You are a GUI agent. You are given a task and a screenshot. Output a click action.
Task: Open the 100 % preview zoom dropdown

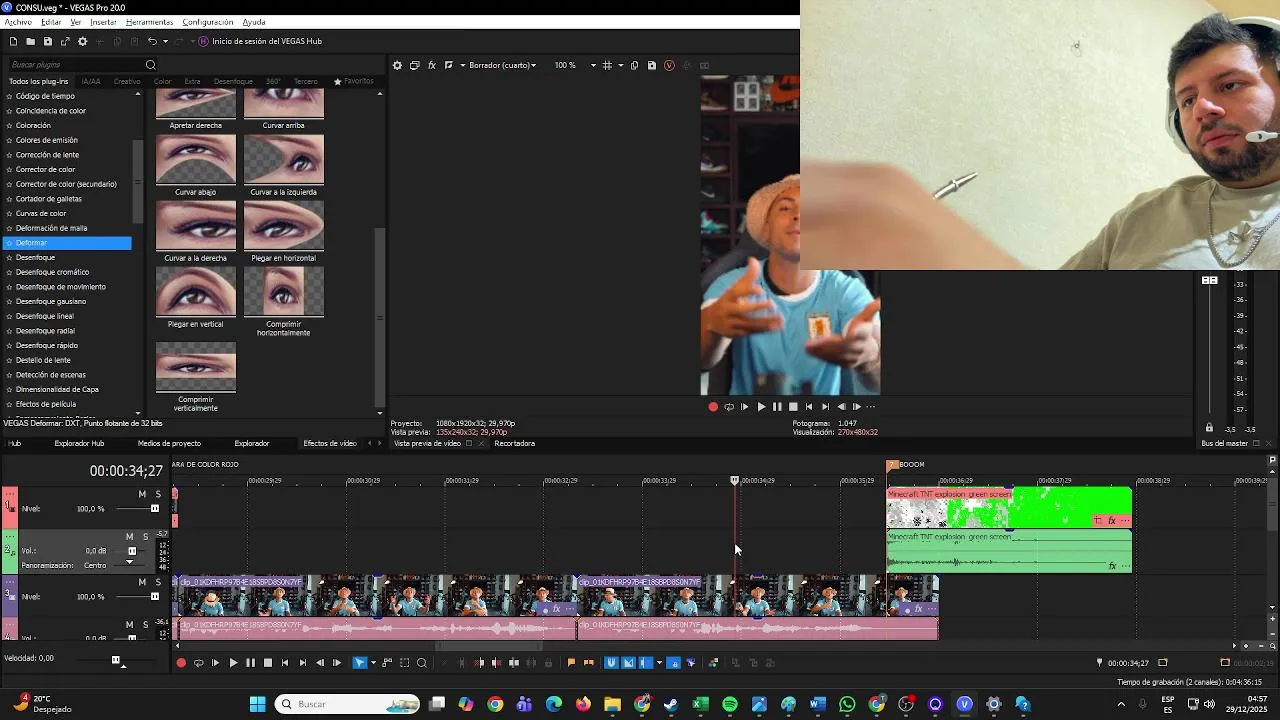click(575, 65)
